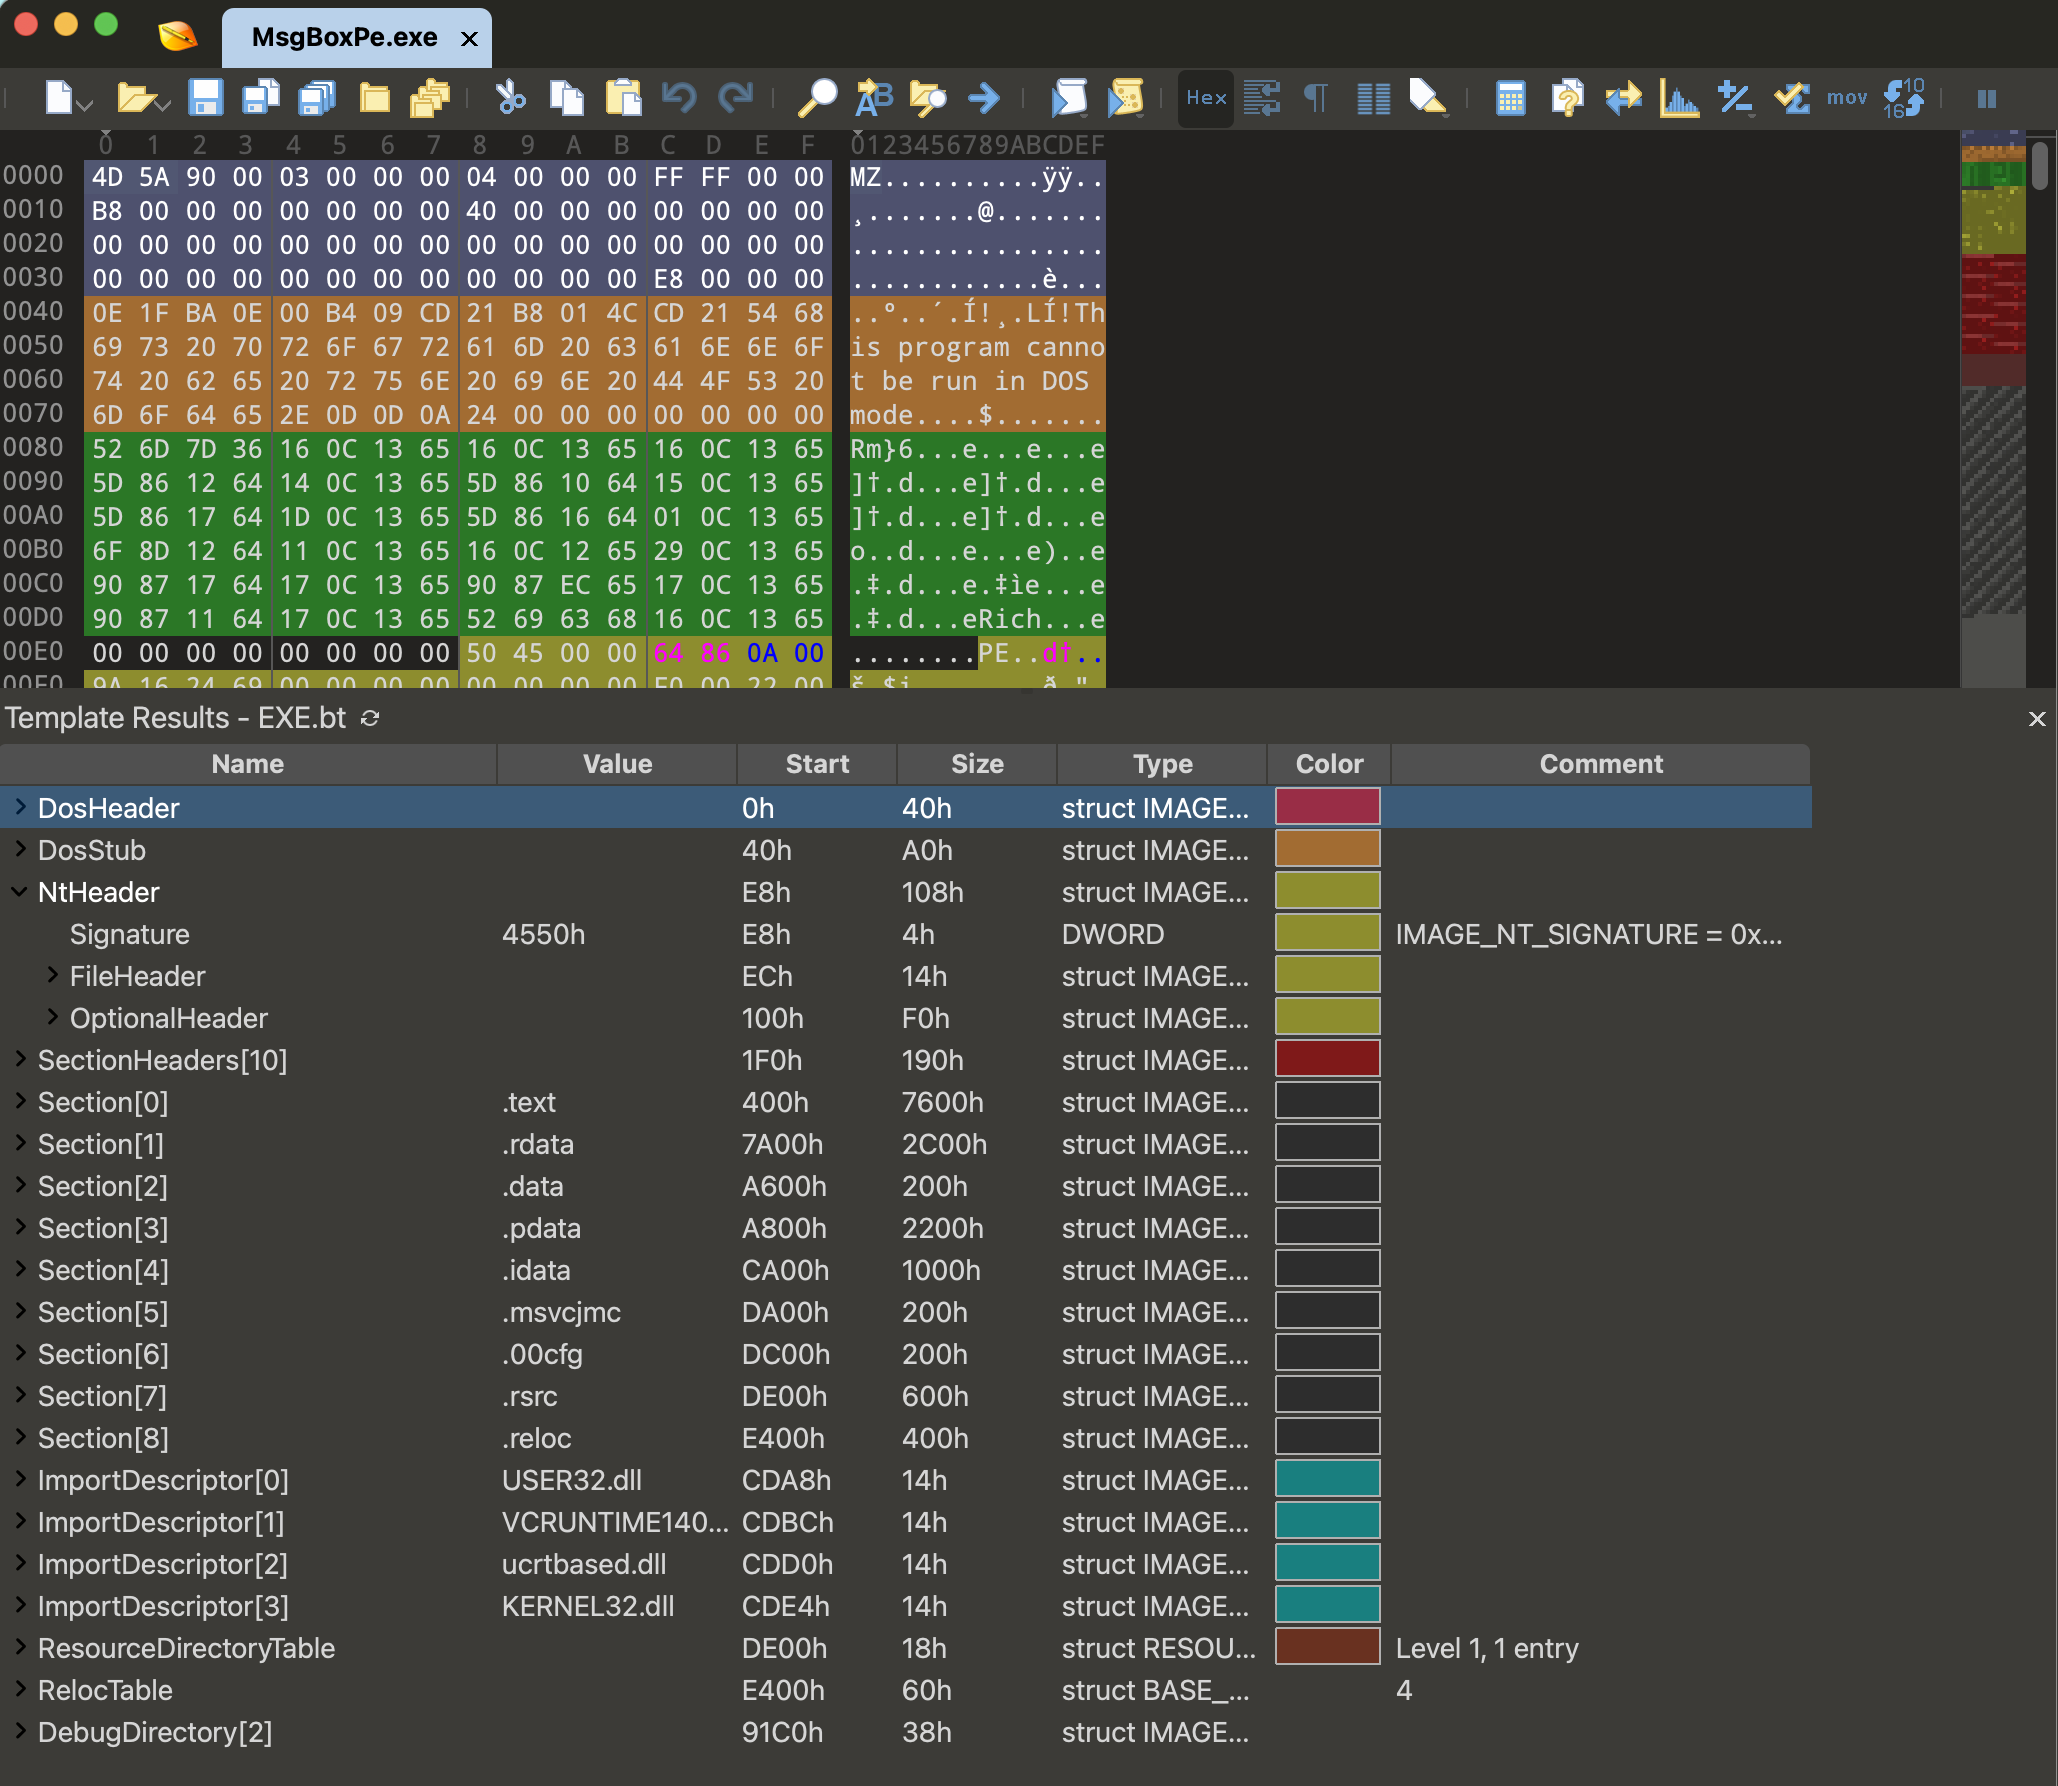Click the Paste clipboard icon
The image size is (2058, 1786).
tap(623, 98)
